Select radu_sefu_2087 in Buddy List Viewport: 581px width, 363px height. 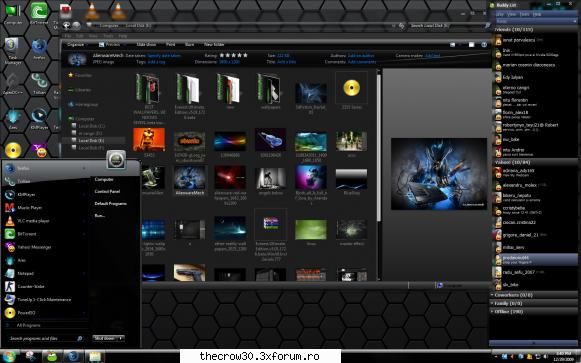click(x=519, y=272)
